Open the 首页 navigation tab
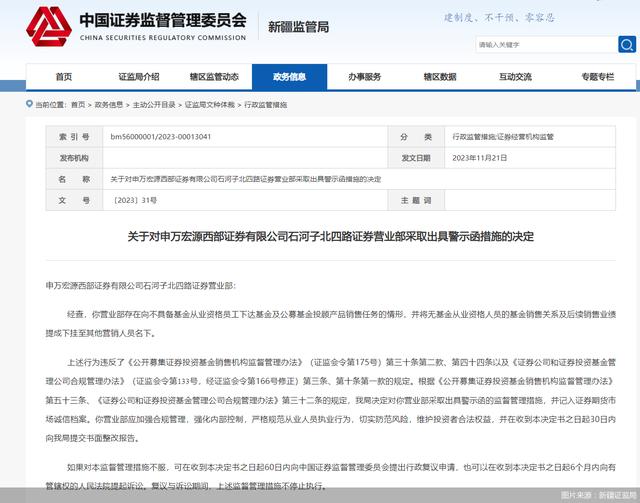 coord(64,77)
